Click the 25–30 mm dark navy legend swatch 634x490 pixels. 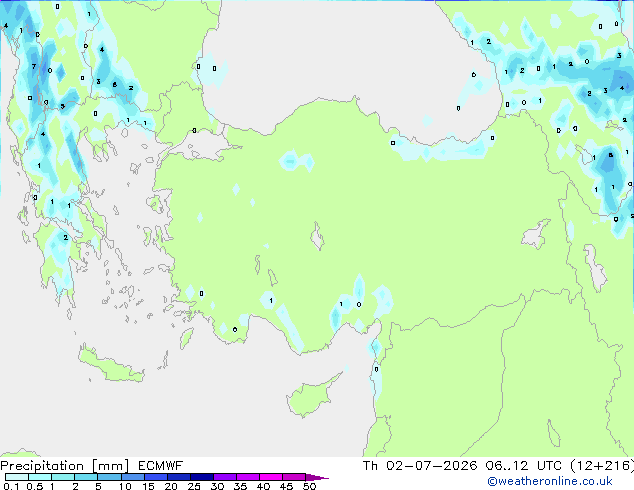pyautogui.click(x=202, y=477)
